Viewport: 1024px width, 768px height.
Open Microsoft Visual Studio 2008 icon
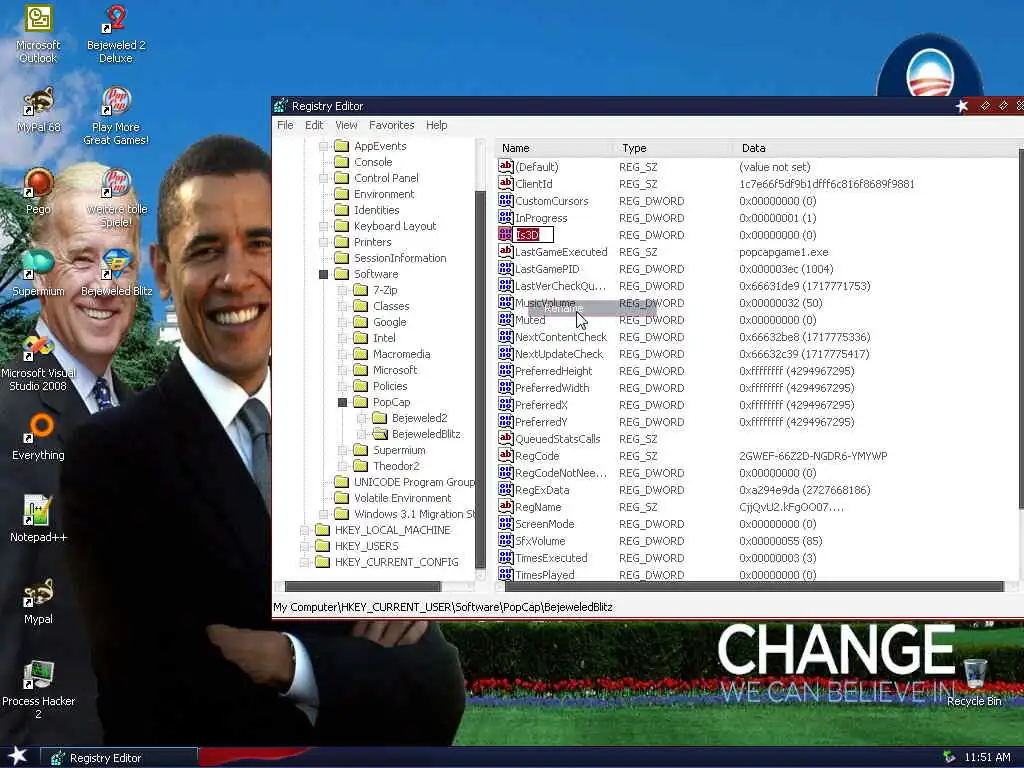38,363
